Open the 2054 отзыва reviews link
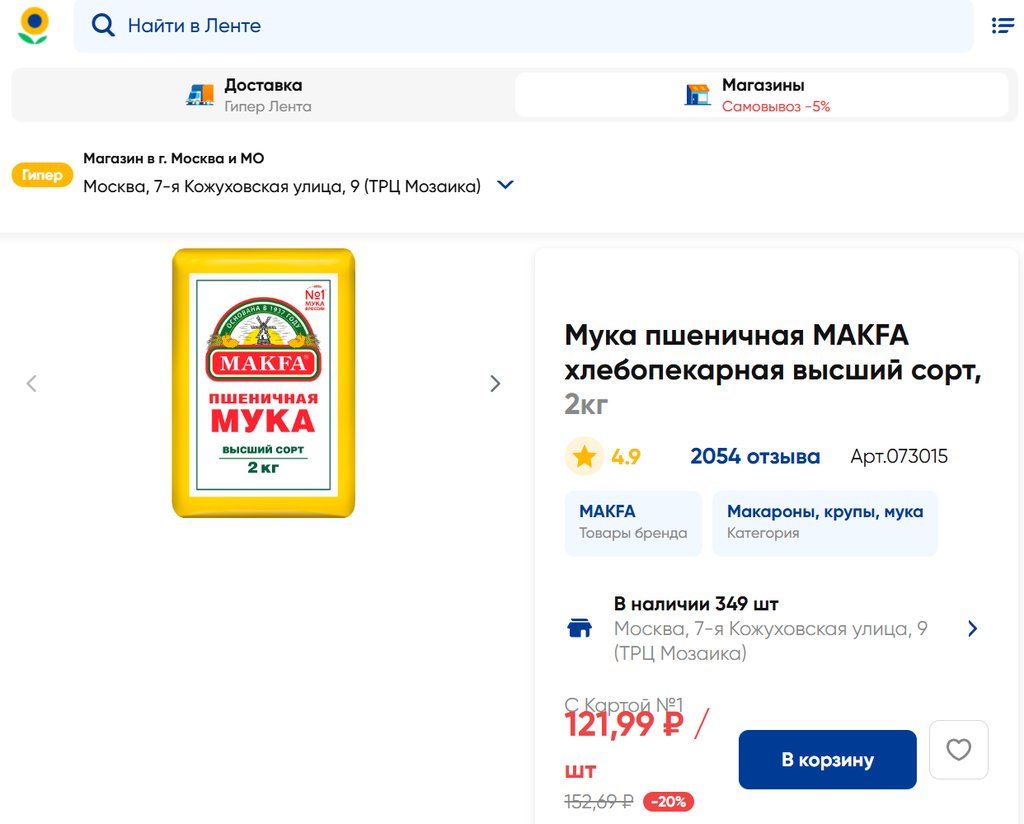The width and height of the screenshot is (1024, 824). [x=754, y=457]
